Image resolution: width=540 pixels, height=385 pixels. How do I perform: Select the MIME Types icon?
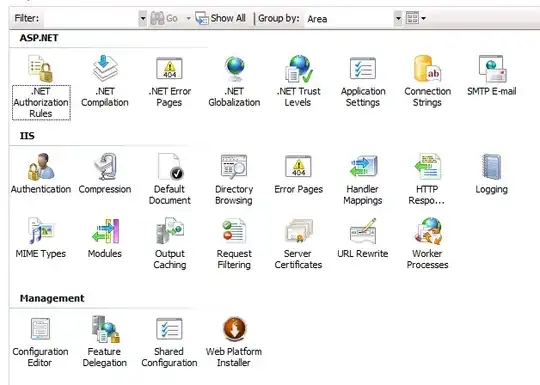41,238
